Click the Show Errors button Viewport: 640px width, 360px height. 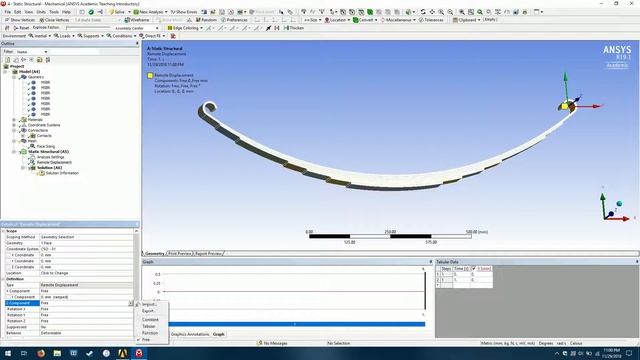coord(184,12)
